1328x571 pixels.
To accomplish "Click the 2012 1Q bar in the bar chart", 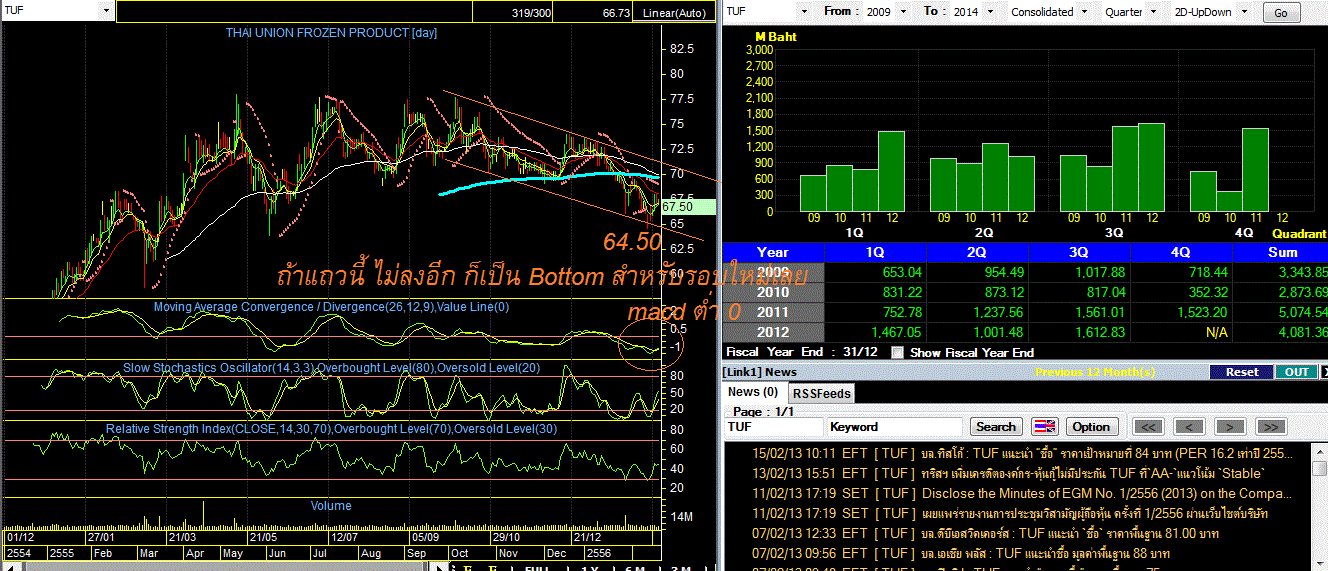I will coord(891,171).
